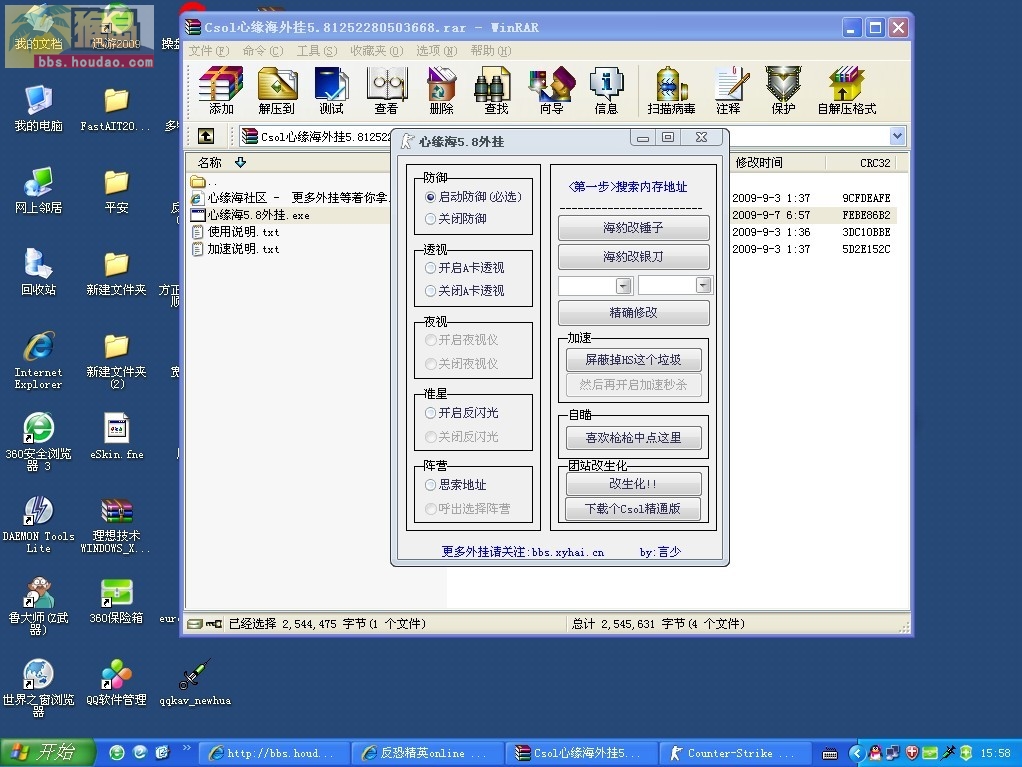Click 喜欢枪枪中点这里 button
The height and width of the screenshot is (767, 1022).
[634, 438]
